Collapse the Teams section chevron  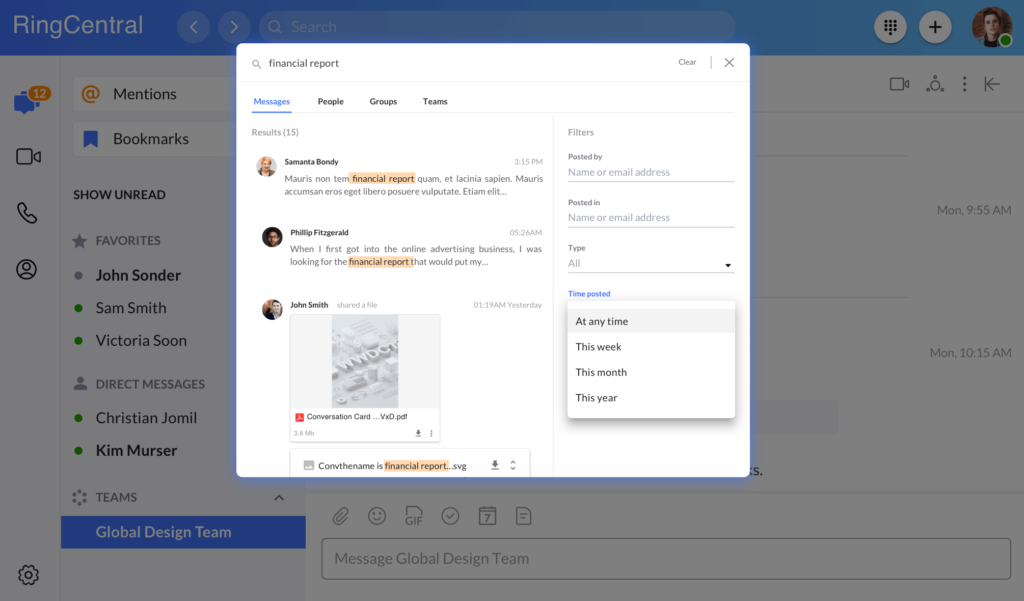point(279,497)
